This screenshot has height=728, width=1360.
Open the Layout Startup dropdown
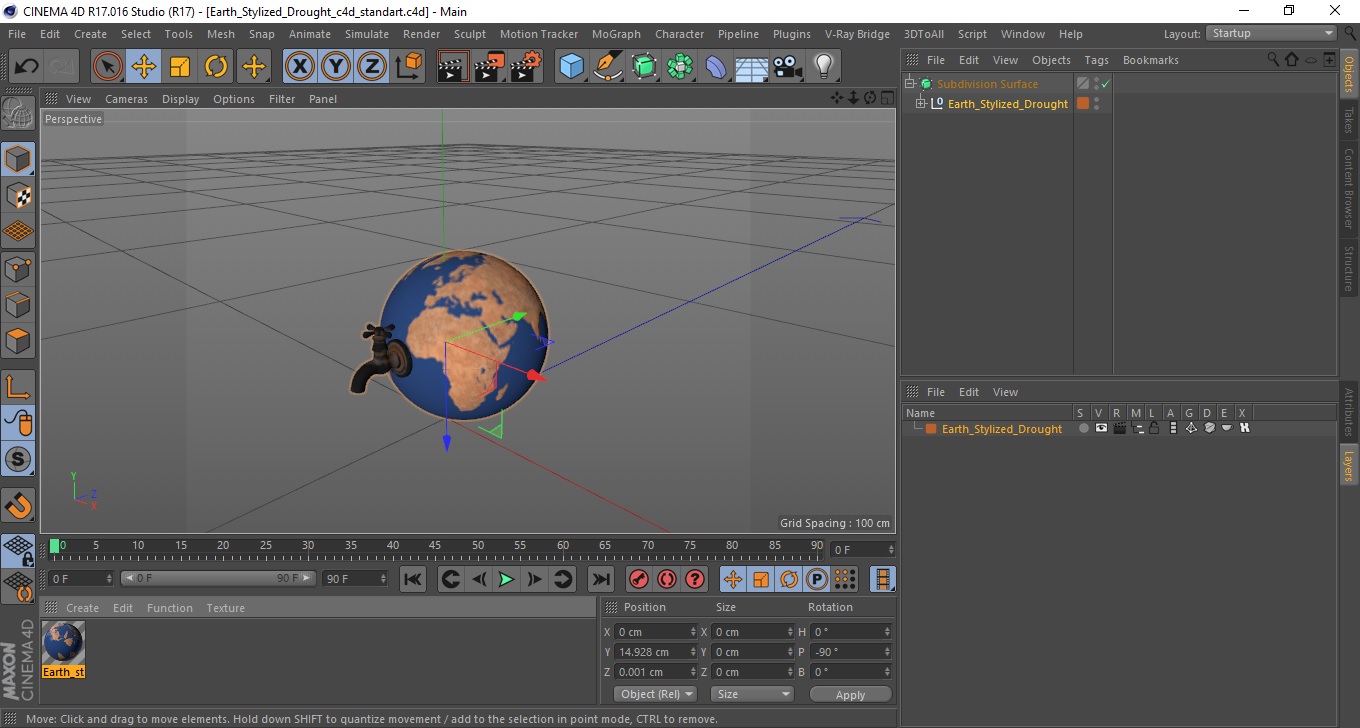(x=1271, y=33)
